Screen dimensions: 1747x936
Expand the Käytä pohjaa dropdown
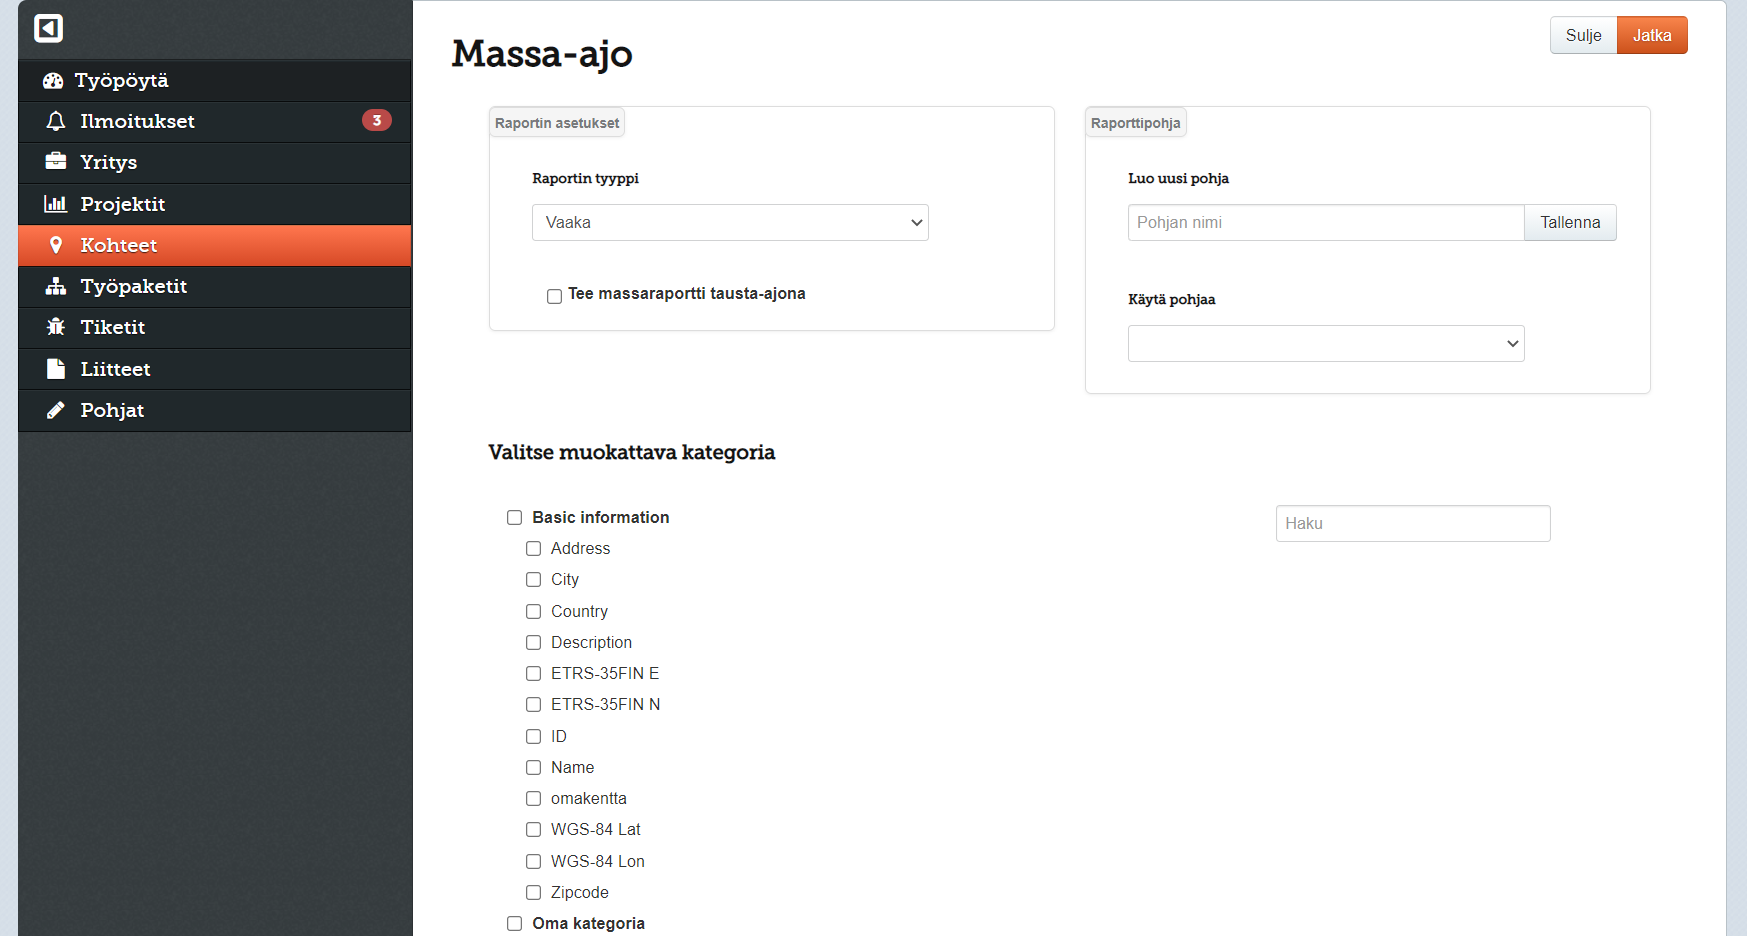1325,344
